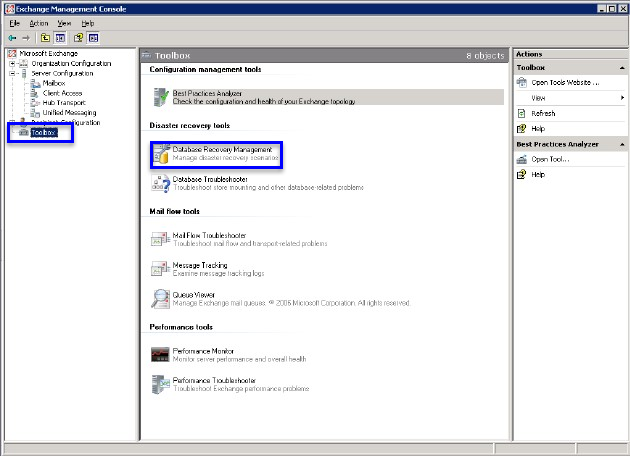Open the File menu
Screen dimensions: 630x456
(x=14, y=23)
